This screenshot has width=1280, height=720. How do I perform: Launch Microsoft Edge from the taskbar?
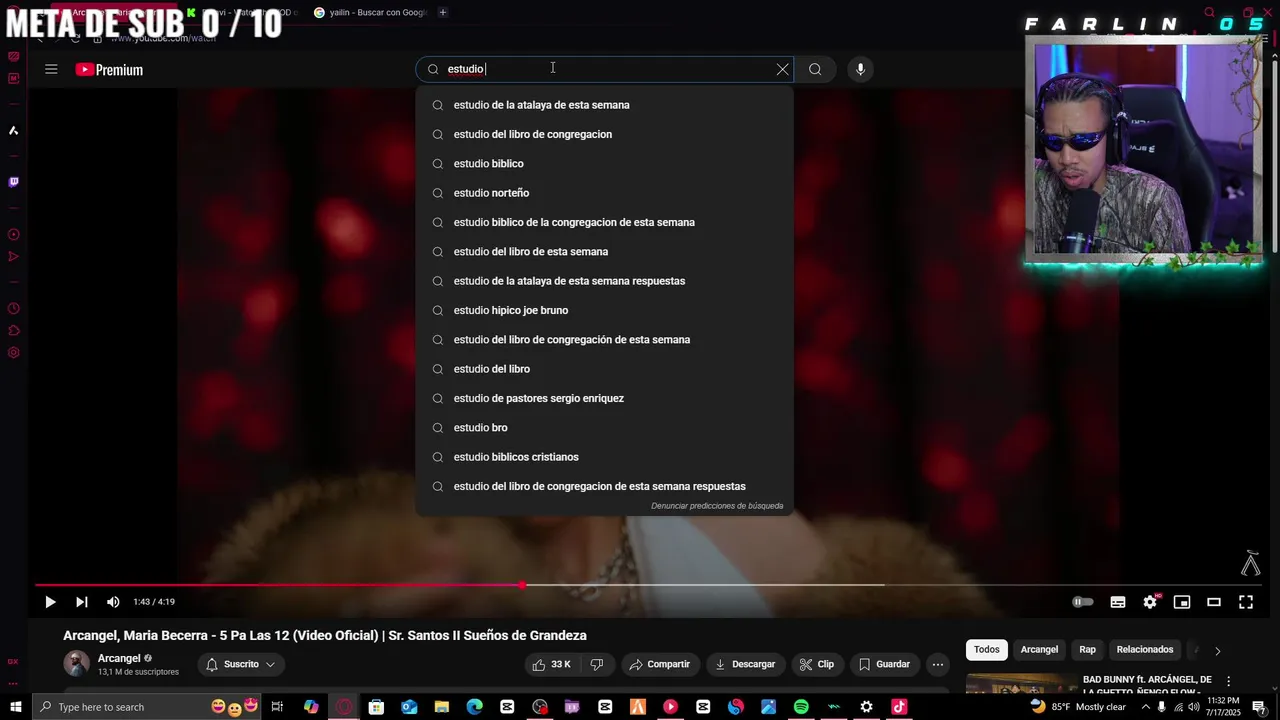(x=474, y=707)
